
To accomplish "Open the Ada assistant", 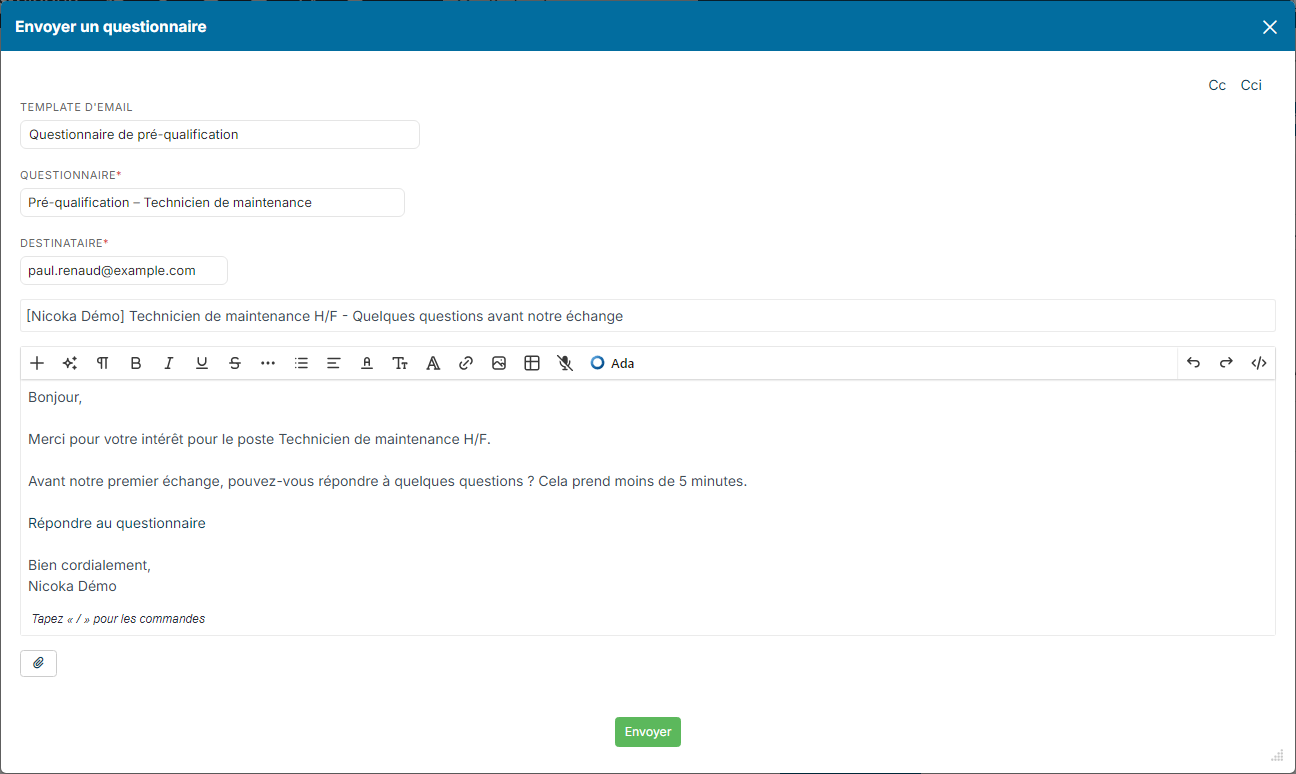I will click(x=612, y=363).
